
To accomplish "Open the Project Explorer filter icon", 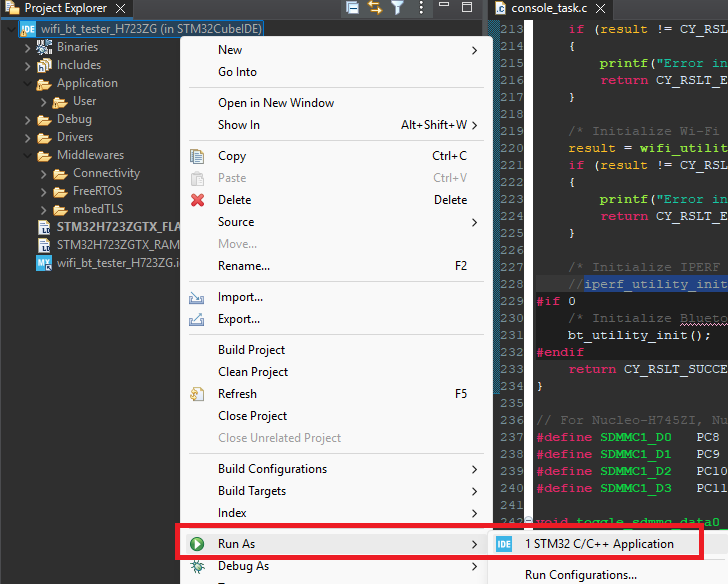I will point(397,8).
